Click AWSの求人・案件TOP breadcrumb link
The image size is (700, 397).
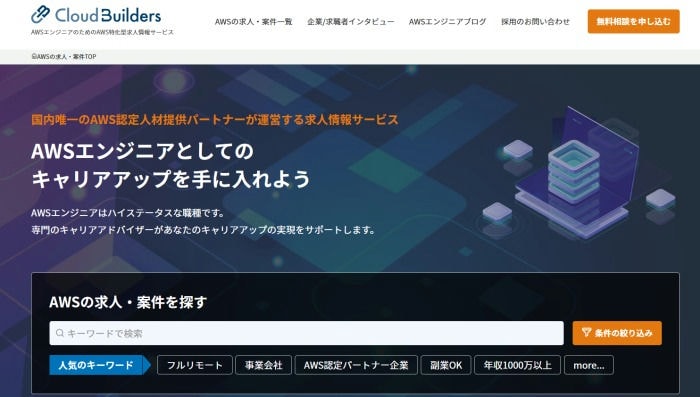[66, 57]
